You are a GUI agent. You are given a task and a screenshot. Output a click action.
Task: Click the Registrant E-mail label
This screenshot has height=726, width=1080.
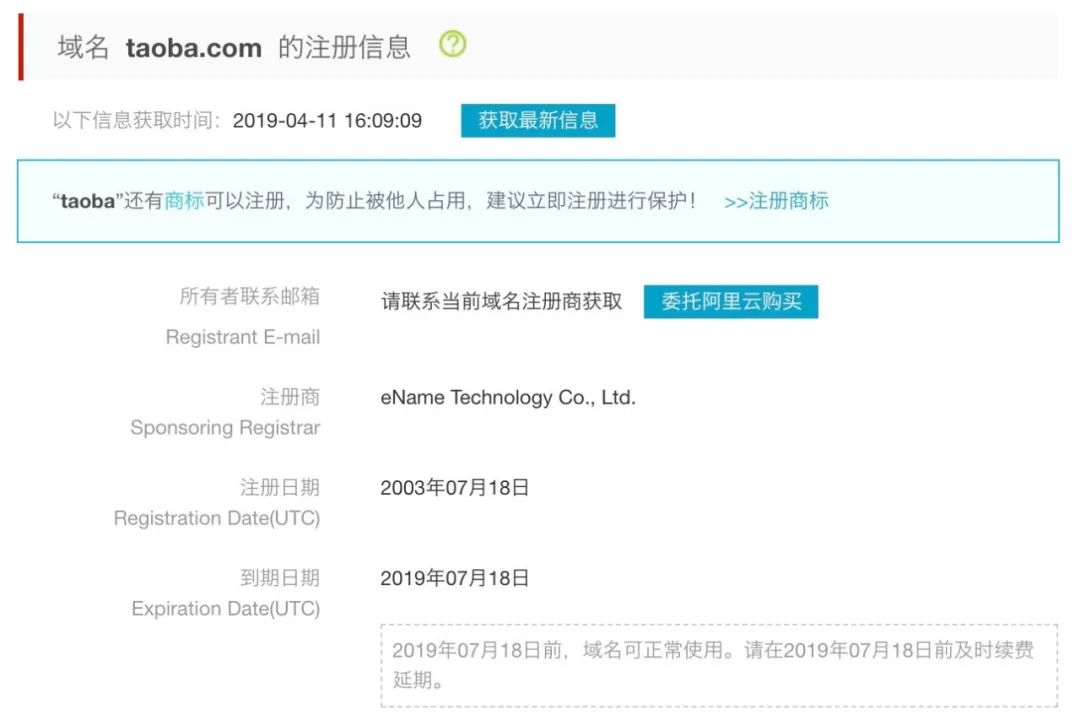[243, 337]
